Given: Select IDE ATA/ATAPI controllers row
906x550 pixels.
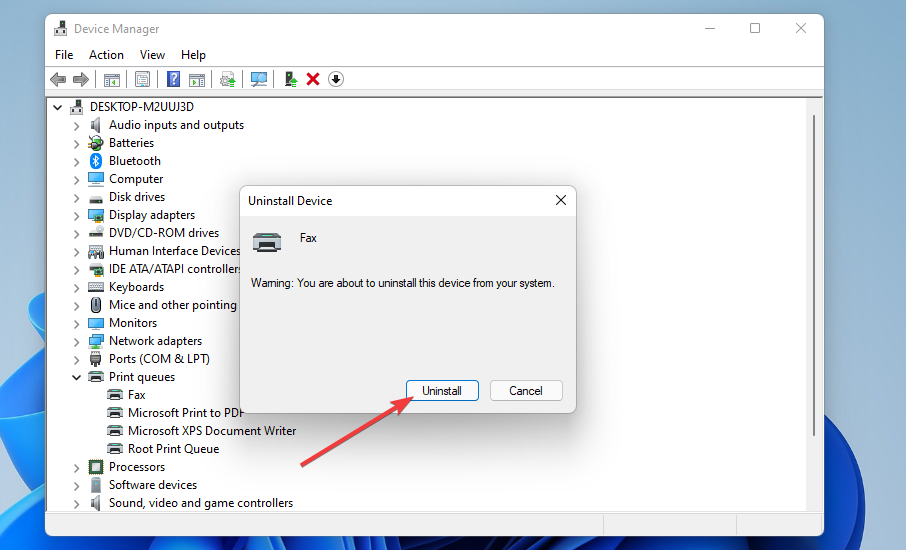Looking at the screenshot, I should point(174,269).
